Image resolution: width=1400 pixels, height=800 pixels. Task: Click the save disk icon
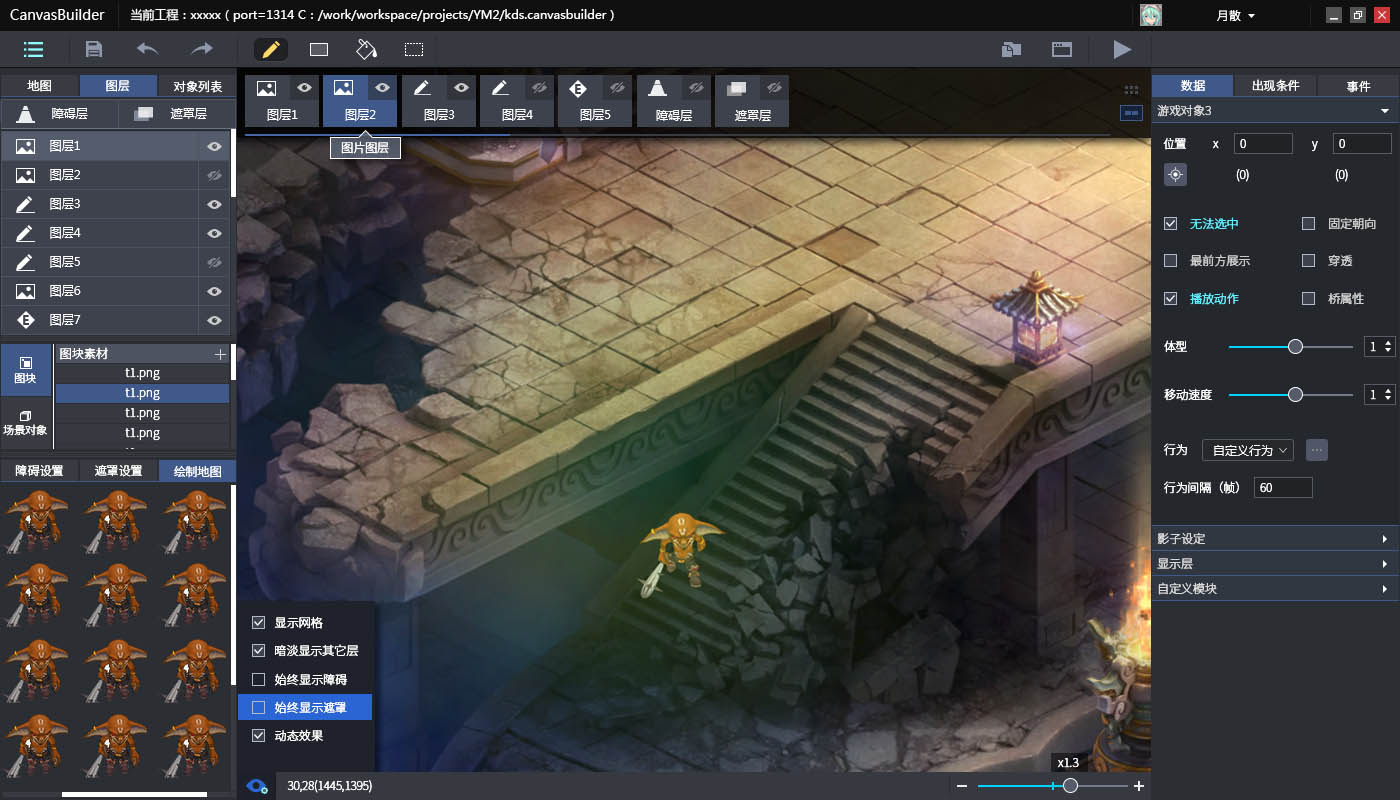point(94,49)
